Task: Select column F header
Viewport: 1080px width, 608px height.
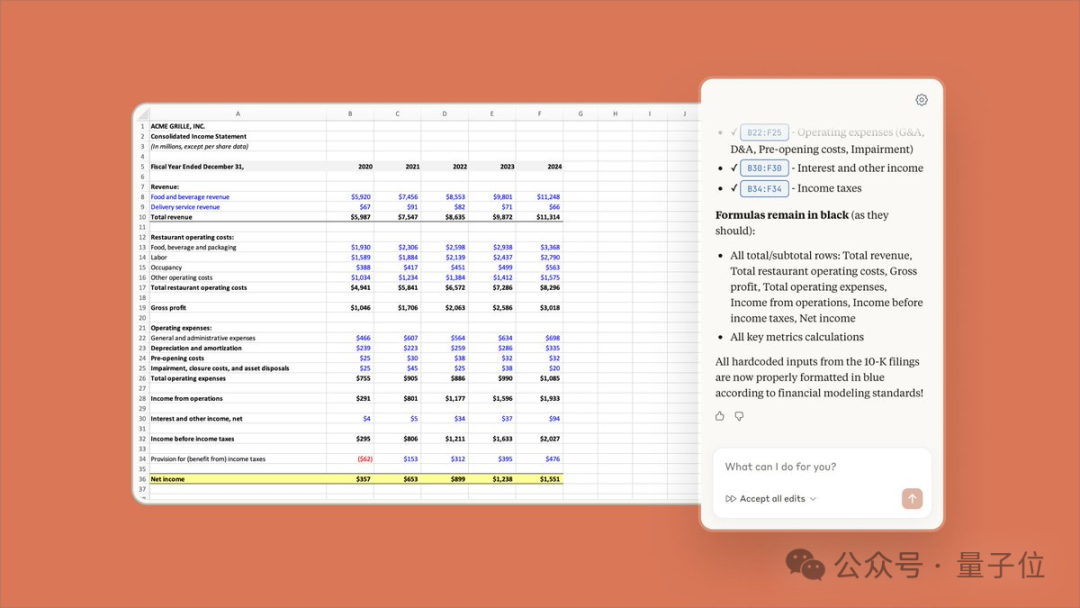Action: pyautogui.click(x=539, y=114)
